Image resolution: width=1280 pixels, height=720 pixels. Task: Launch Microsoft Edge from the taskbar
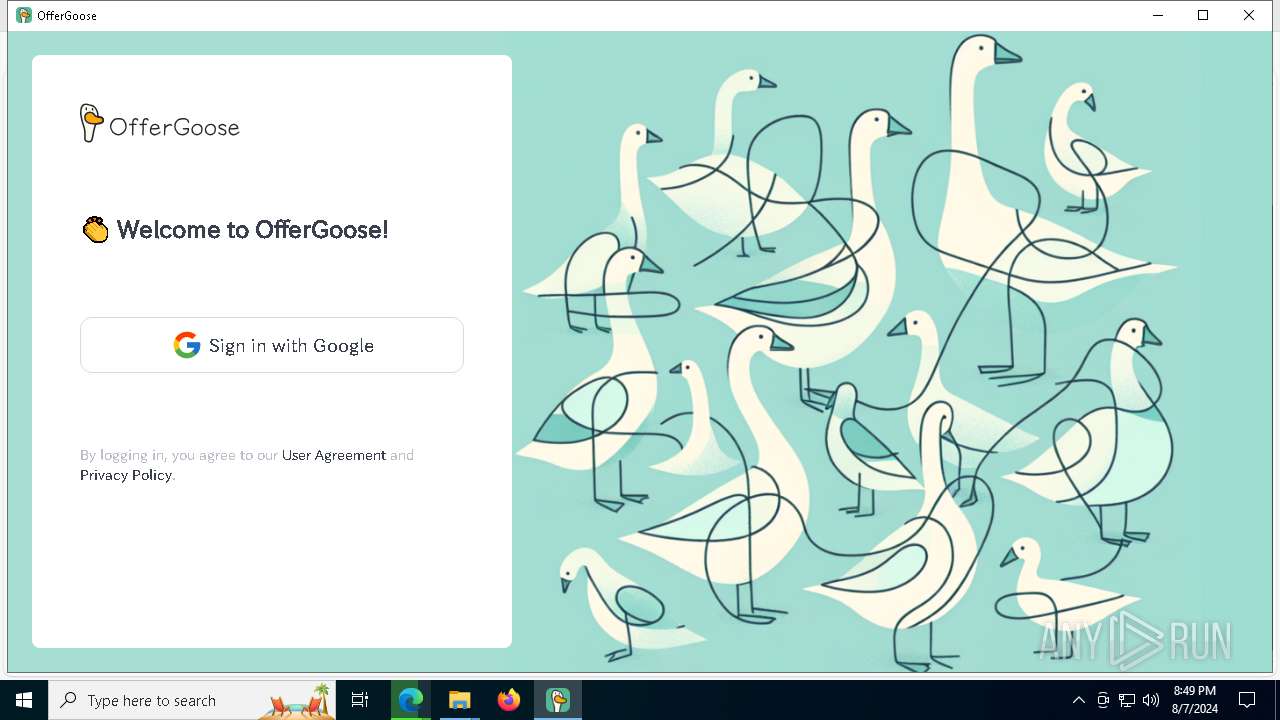click(x=411, y=700)
